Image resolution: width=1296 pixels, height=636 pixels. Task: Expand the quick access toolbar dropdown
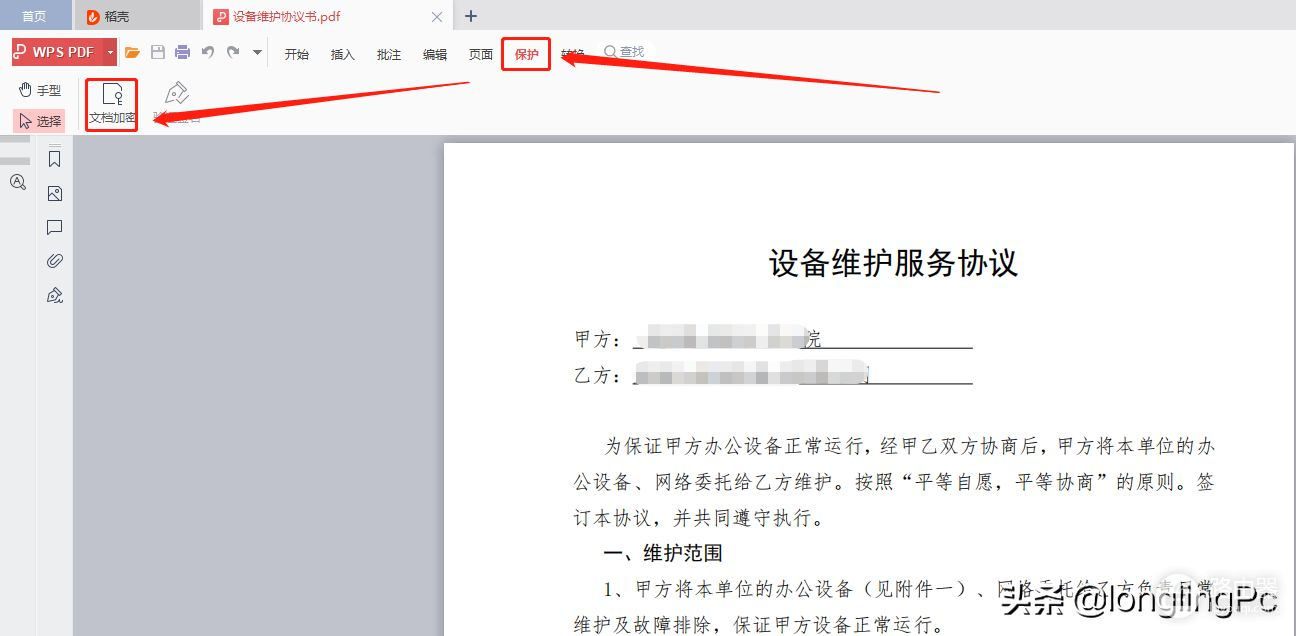(x=257, y=53)
